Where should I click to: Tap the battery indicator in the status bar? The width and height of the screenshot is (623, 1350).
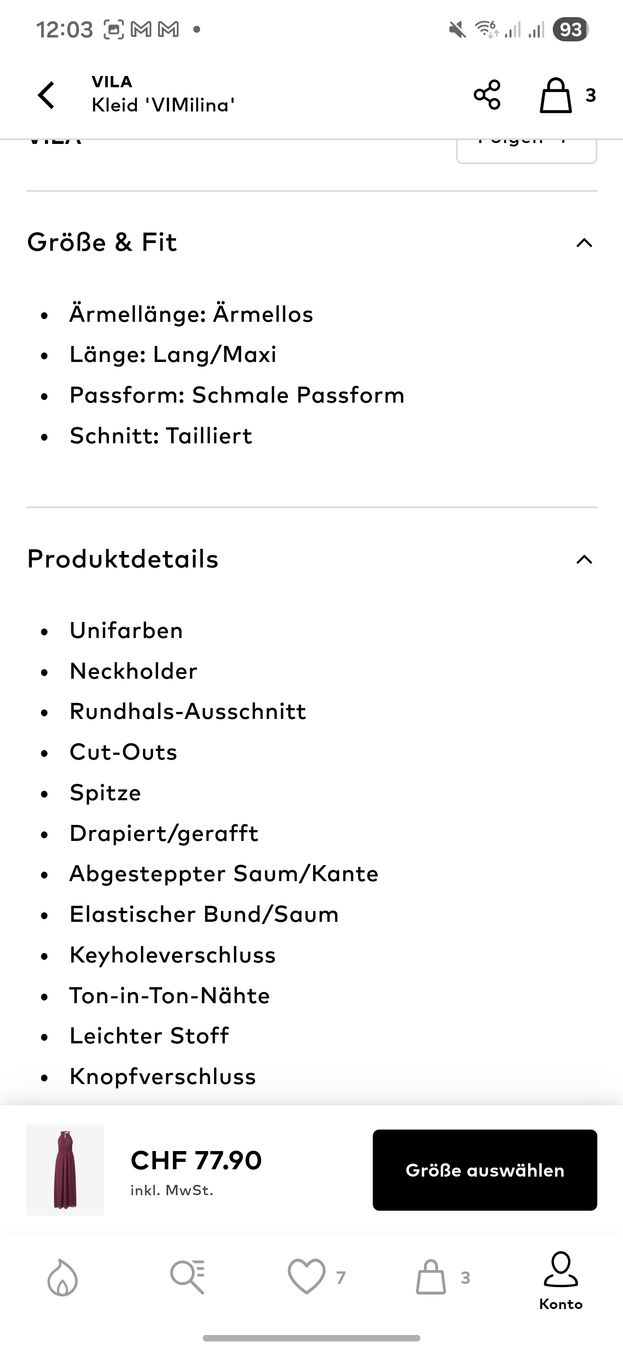[570, 30]
